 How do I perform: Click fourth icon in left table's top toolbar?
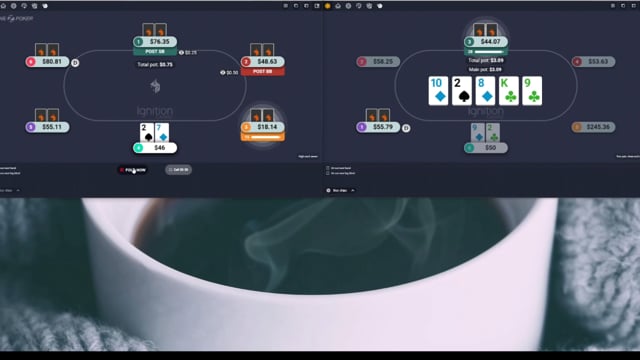click(x=34, y=6)
